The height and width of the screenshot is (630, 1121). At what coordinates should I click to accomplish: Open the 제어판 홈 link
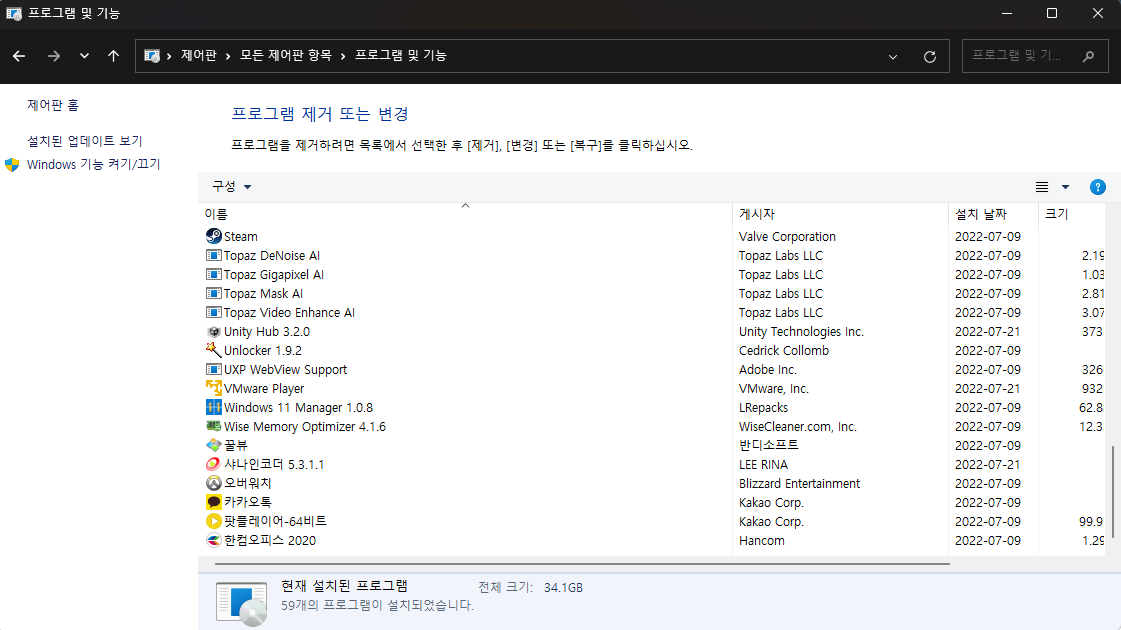pyautogui.click(x=53, y=105)
